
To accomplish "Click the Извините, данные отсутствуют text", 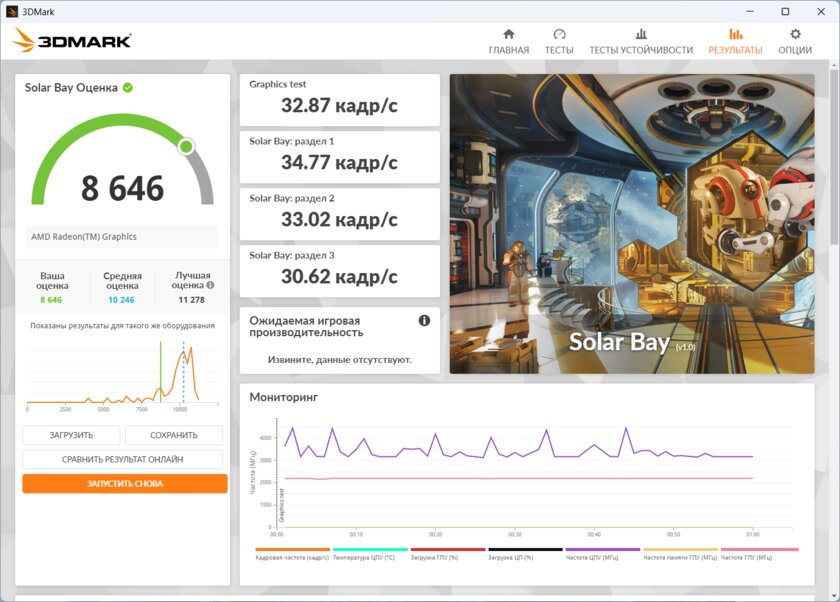I will pos(340,360).
